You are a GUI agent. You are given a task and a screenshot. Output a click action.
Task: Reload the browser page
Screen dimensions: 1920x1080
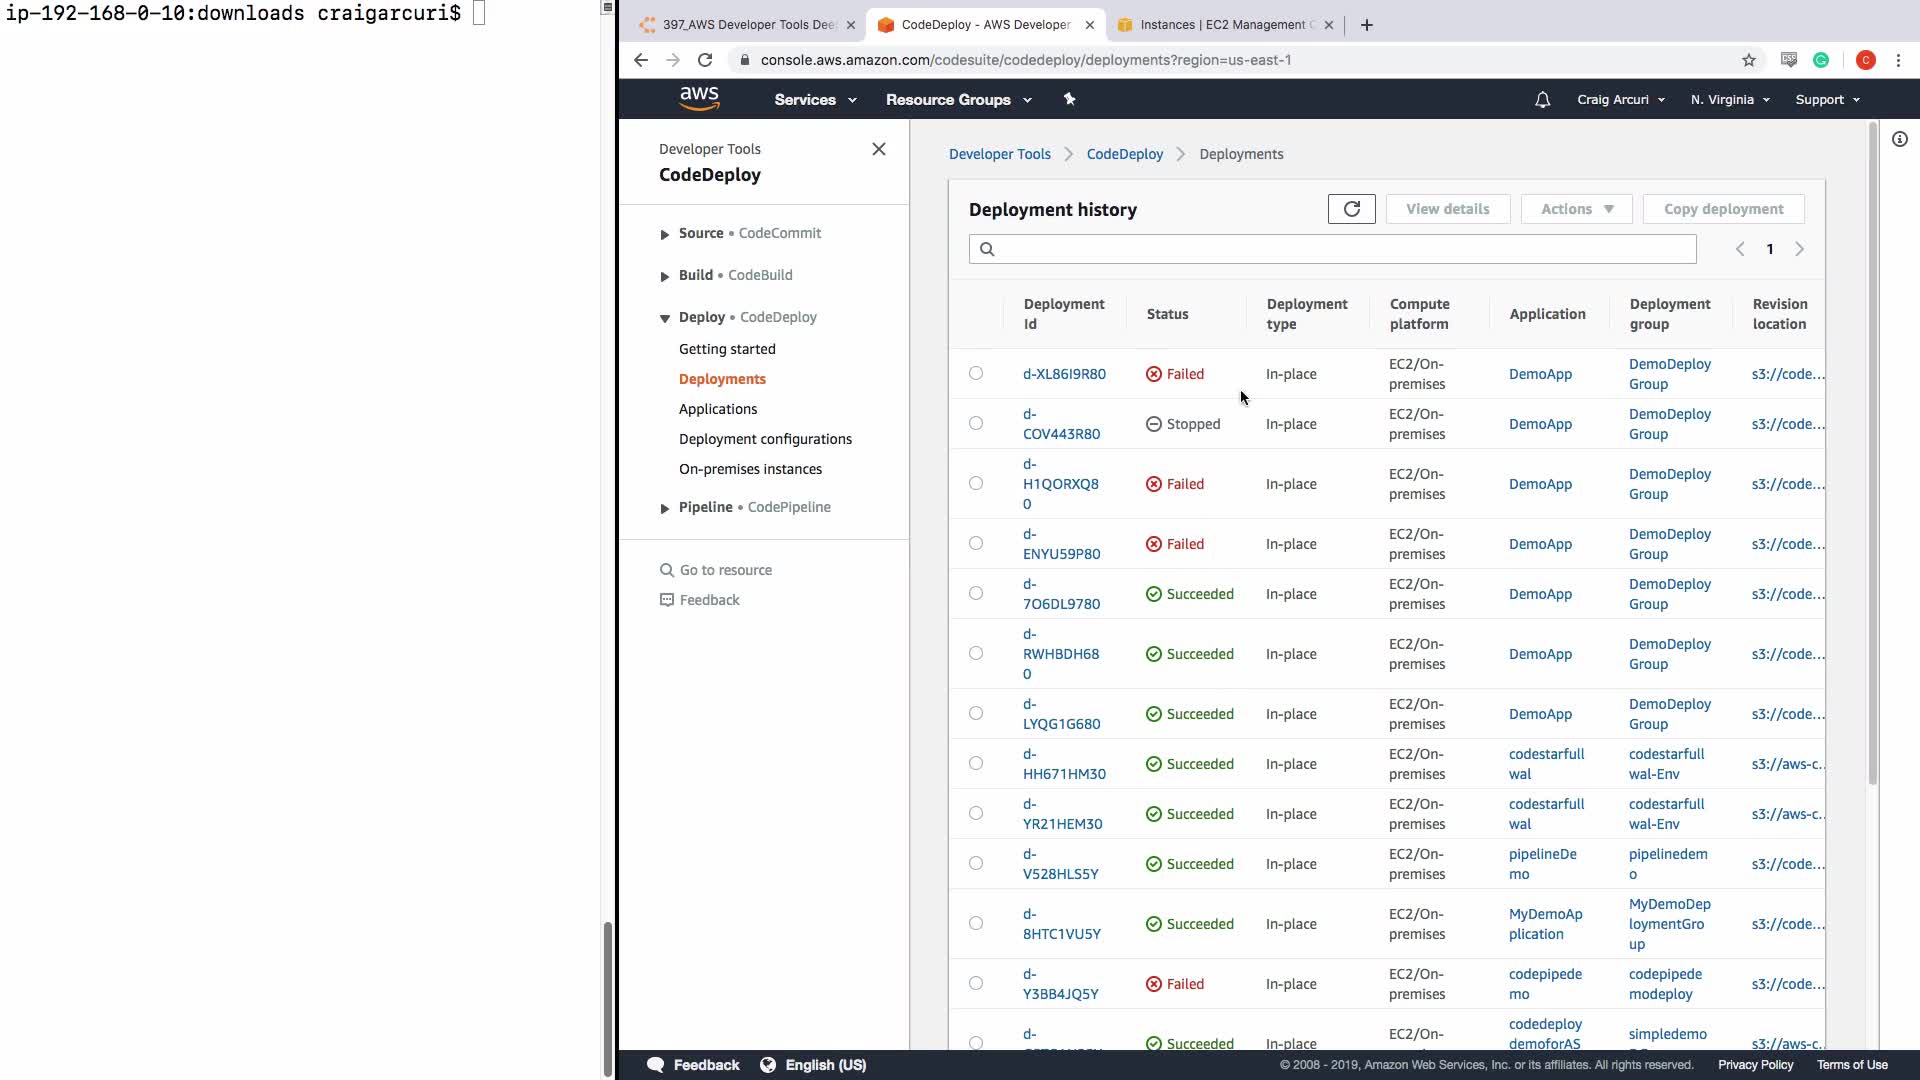tap(705, 60)
